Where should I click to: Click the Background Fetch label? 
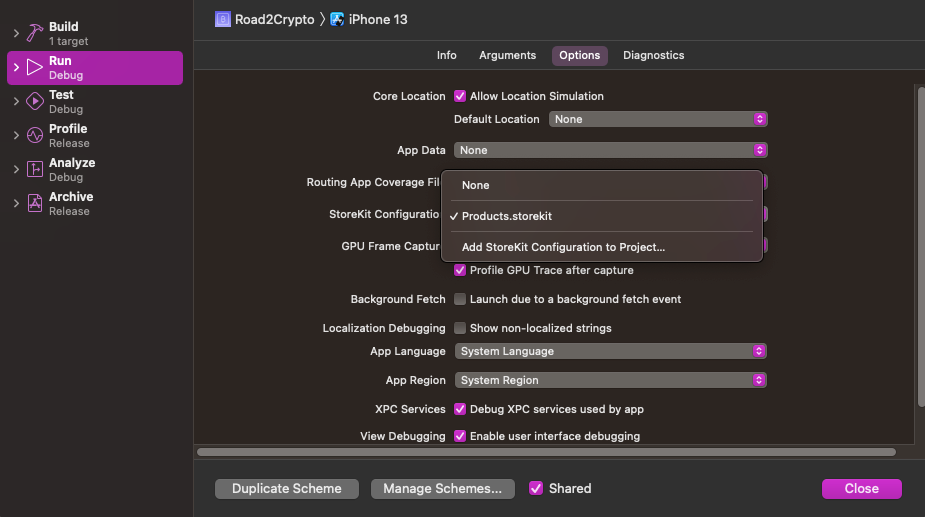point(398,299)
